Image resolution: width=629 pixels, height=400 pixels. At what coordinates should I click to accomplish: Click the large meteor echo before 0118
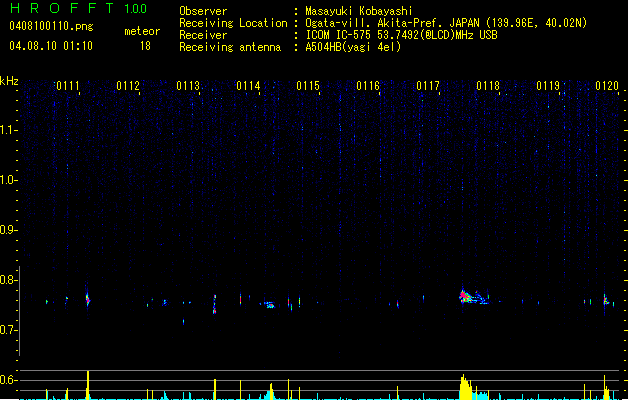click(x=473, y=297)
